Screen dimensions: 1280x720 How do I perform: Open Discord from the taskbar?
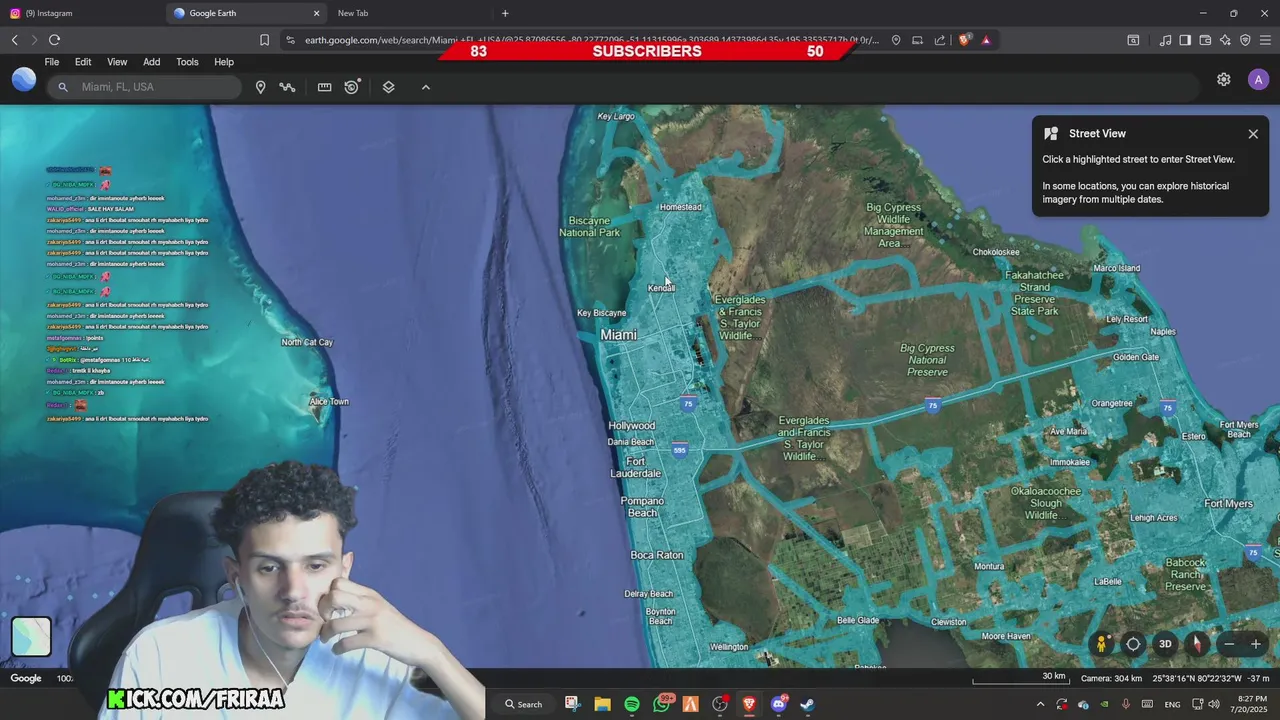(x=778, y=704)
